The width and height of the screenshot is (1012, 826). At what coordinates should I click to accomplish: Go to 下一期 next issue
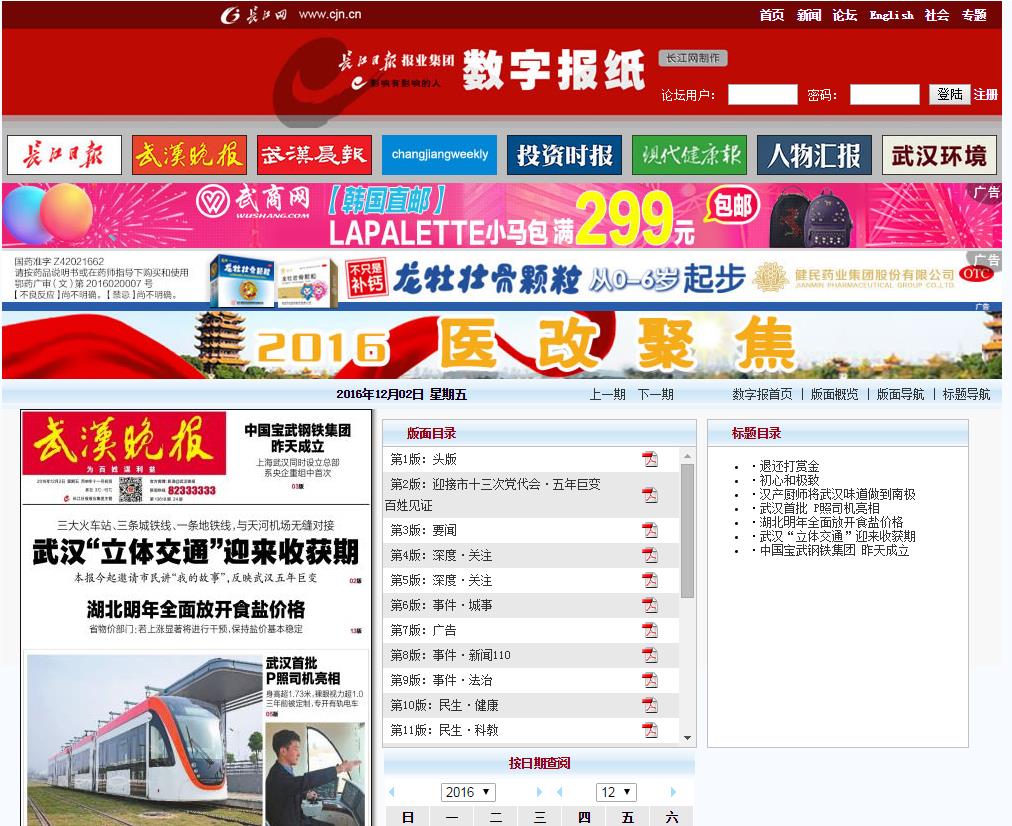pyautogui.click(x=656, y=394)
